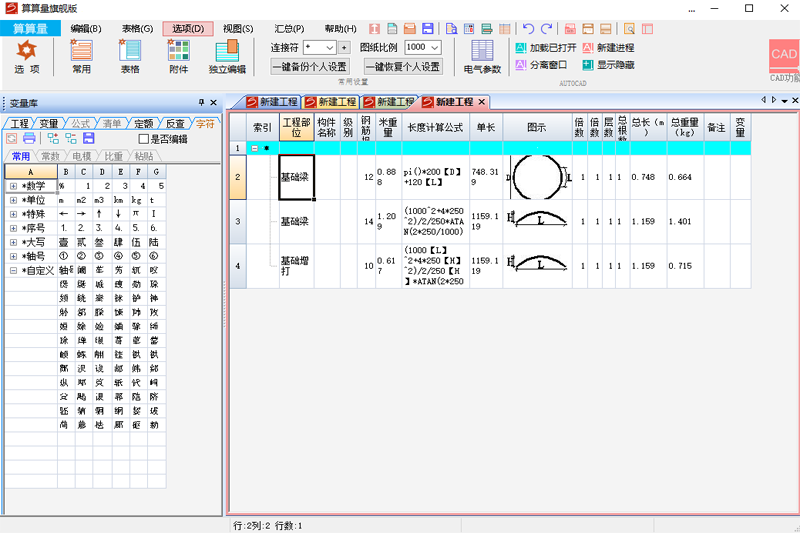Open the 图纸比例 dropdown
The width and height of the screenshot is (800, 533).
pos(435,47)
